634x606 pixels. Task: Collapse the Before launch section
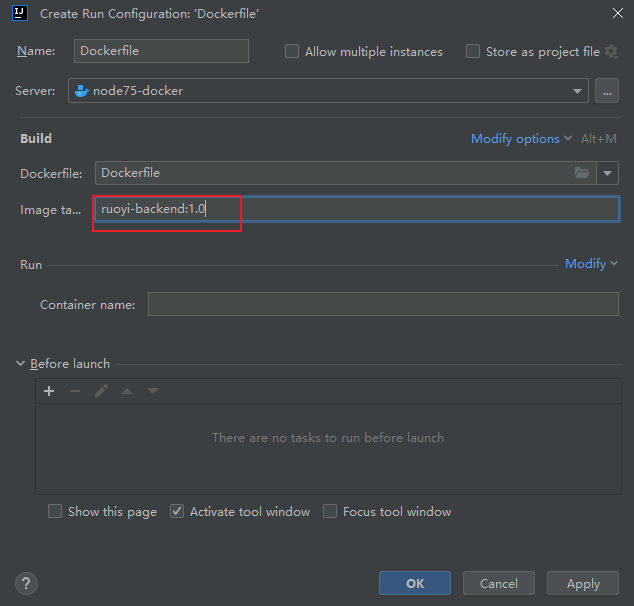tap(21, 364)
